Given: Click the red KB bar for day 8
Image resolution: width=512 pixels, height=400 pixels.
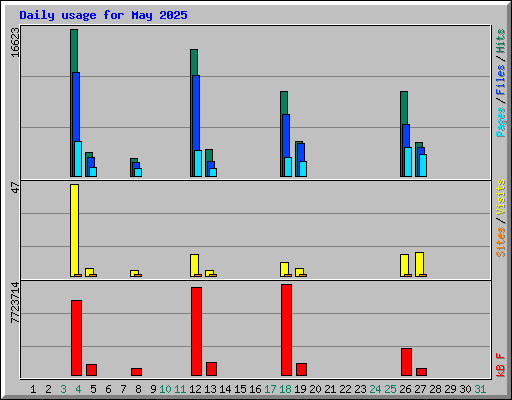Looking at the screenshot, I should [136, 372].
